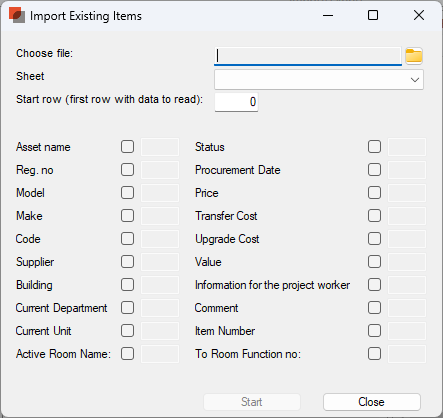Open the folder browse icon for file
The height and width of the screenshot is (418, 443).
tap(414, 55)
